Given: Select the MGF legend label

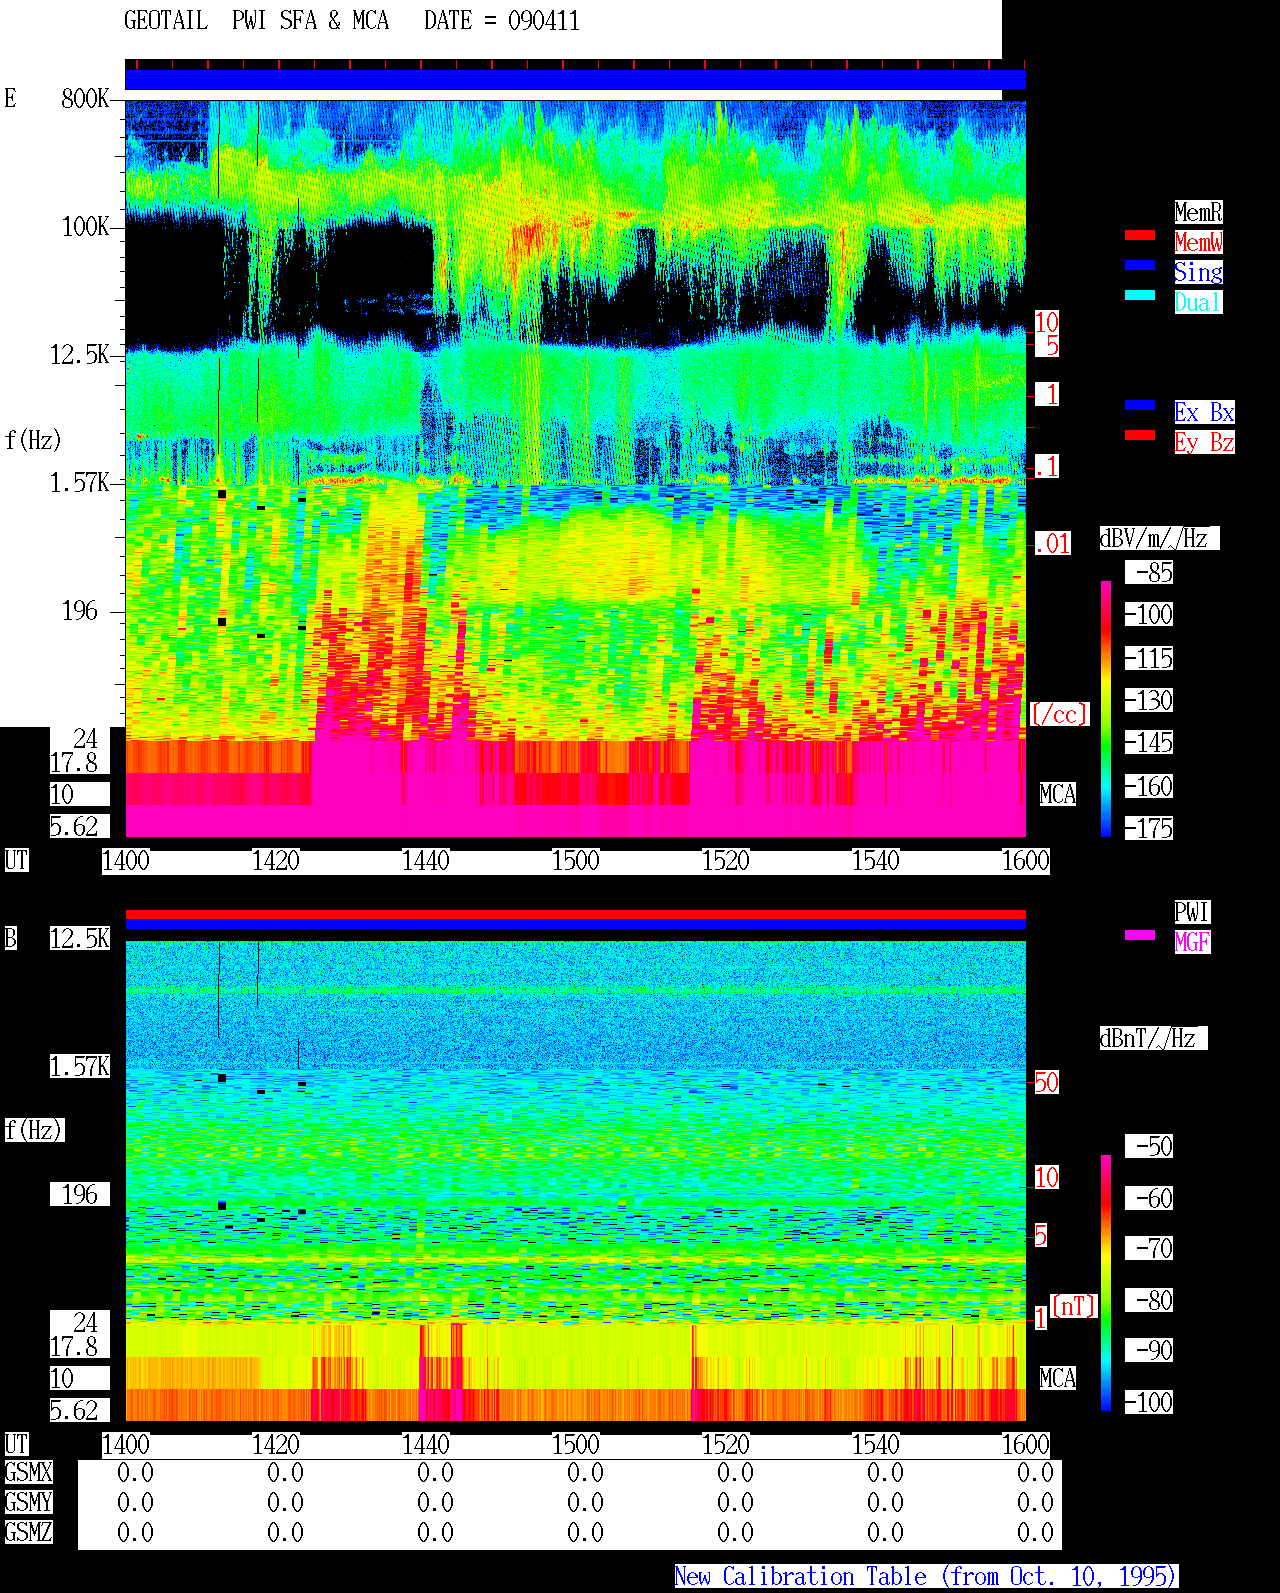Looking at the screenshot, I should (1192, 942).
